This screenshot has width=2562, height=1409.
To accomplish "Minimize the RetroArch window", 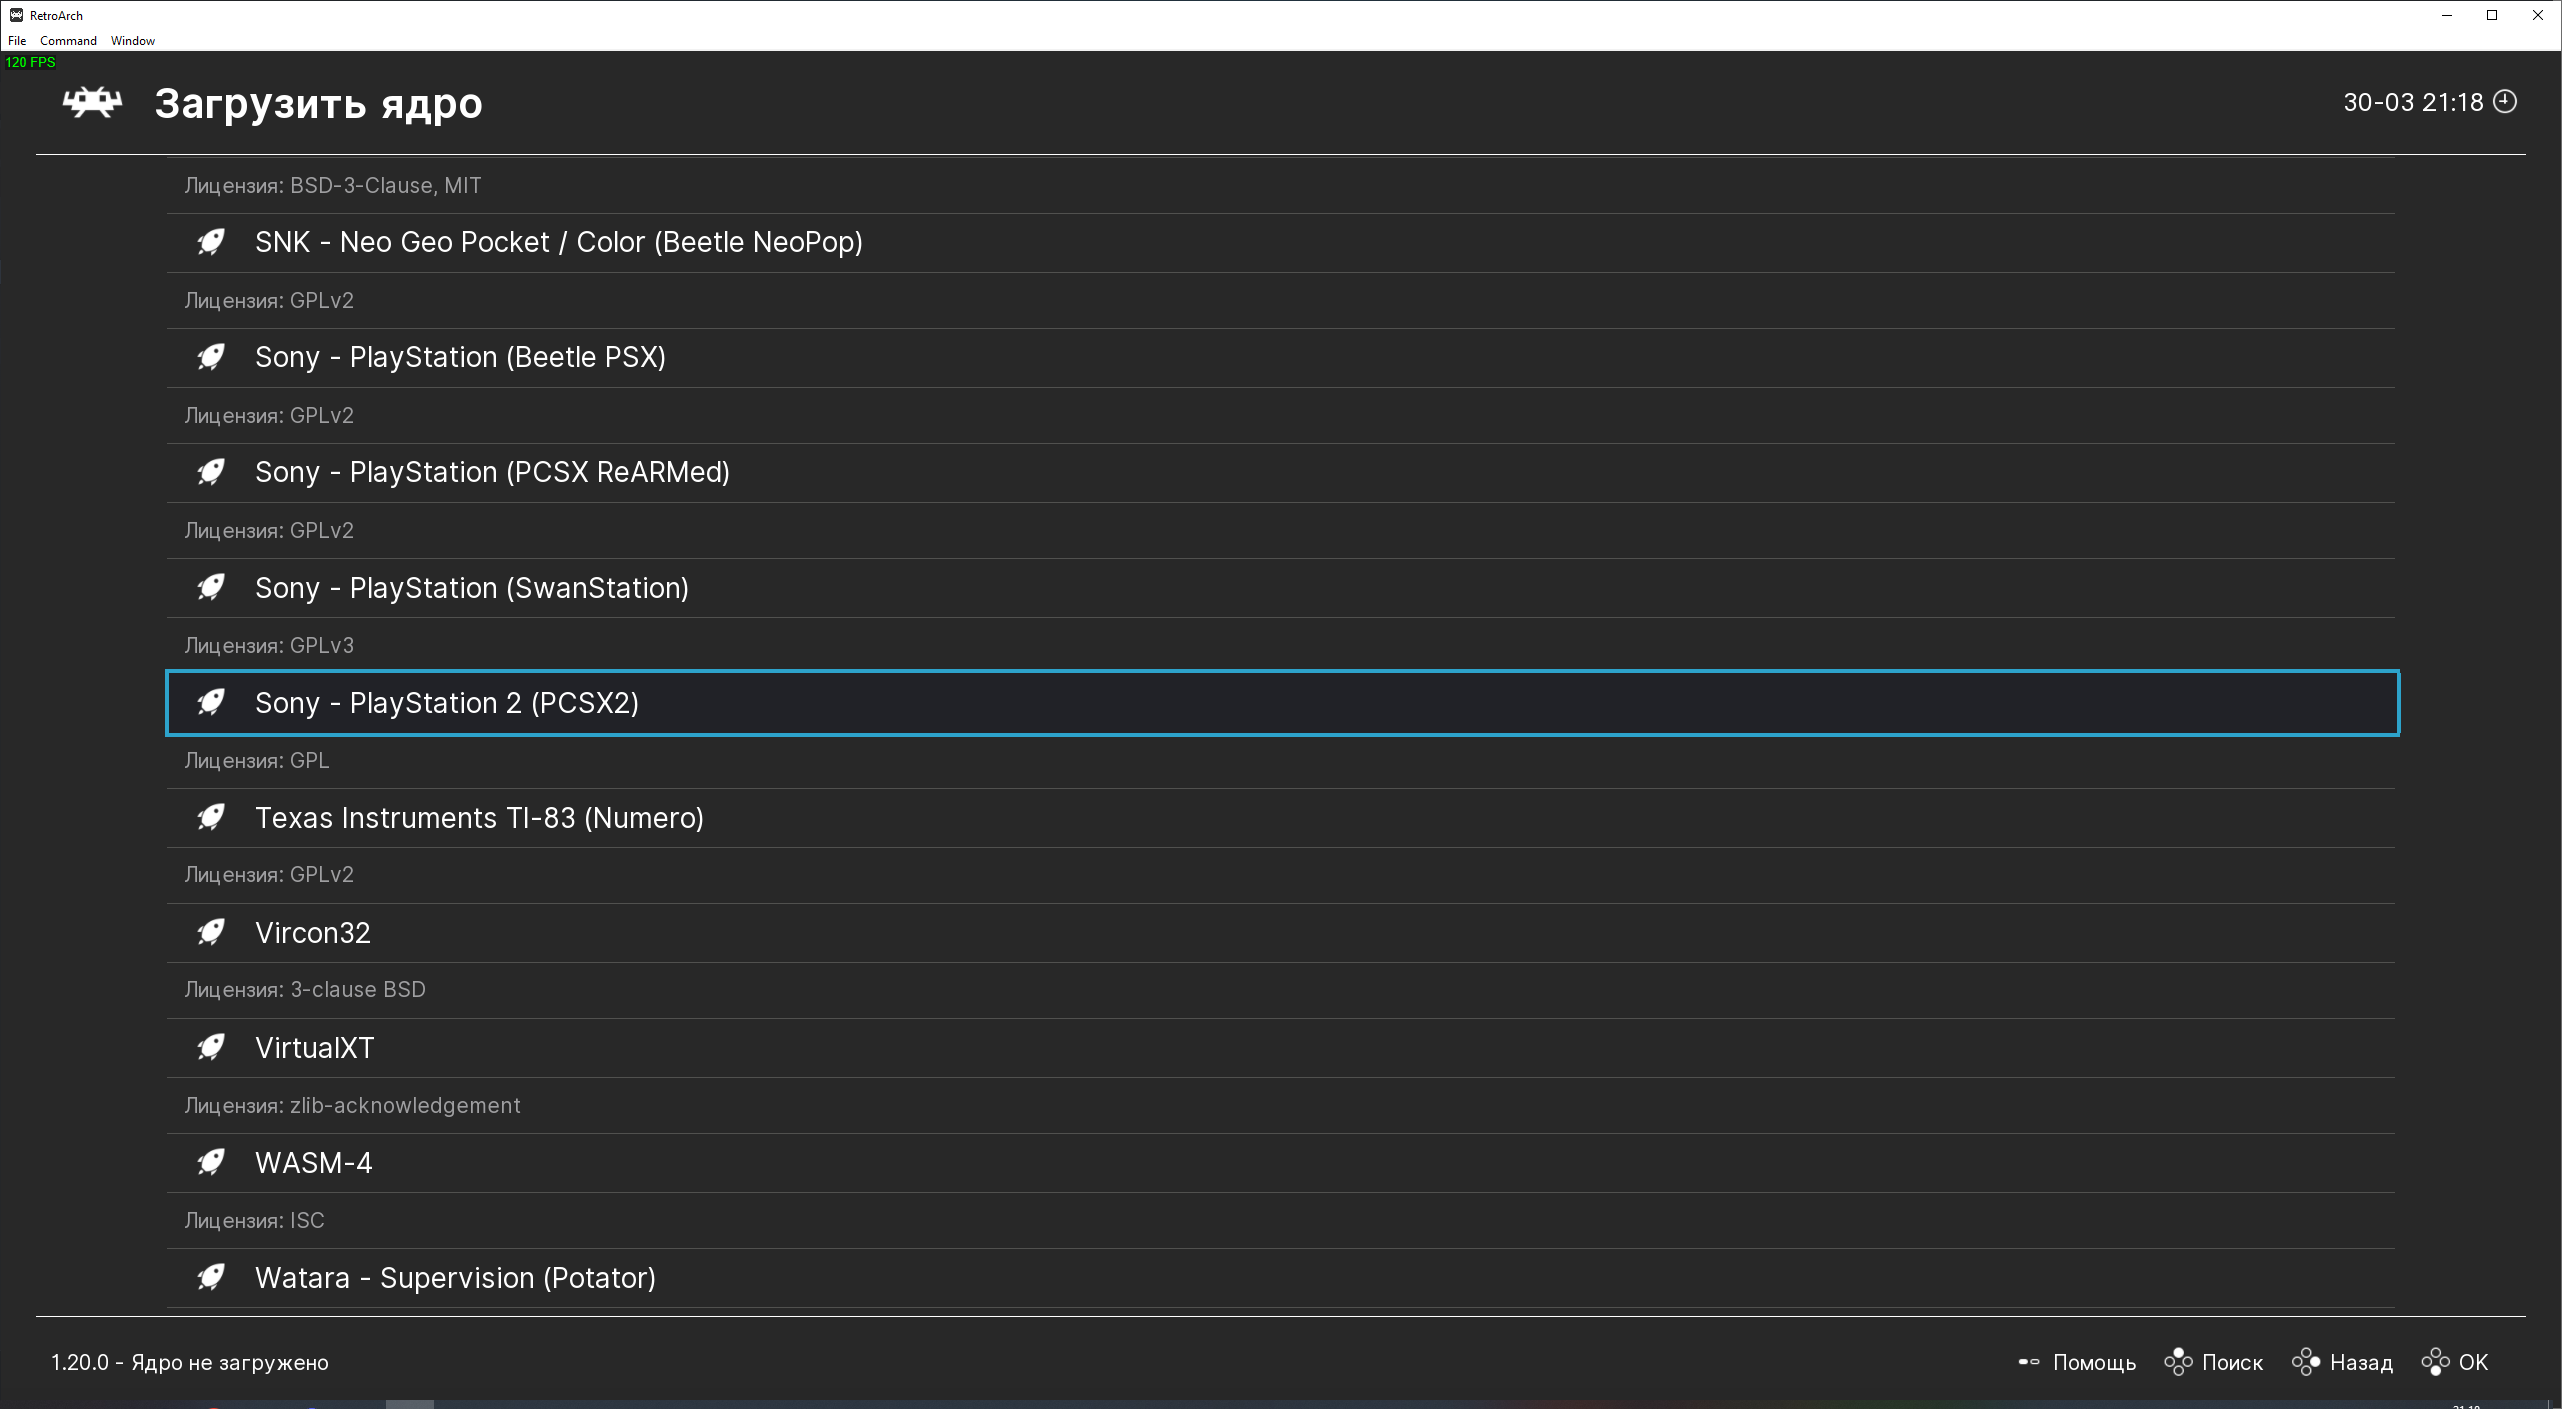I will [x=2447, y=15].
